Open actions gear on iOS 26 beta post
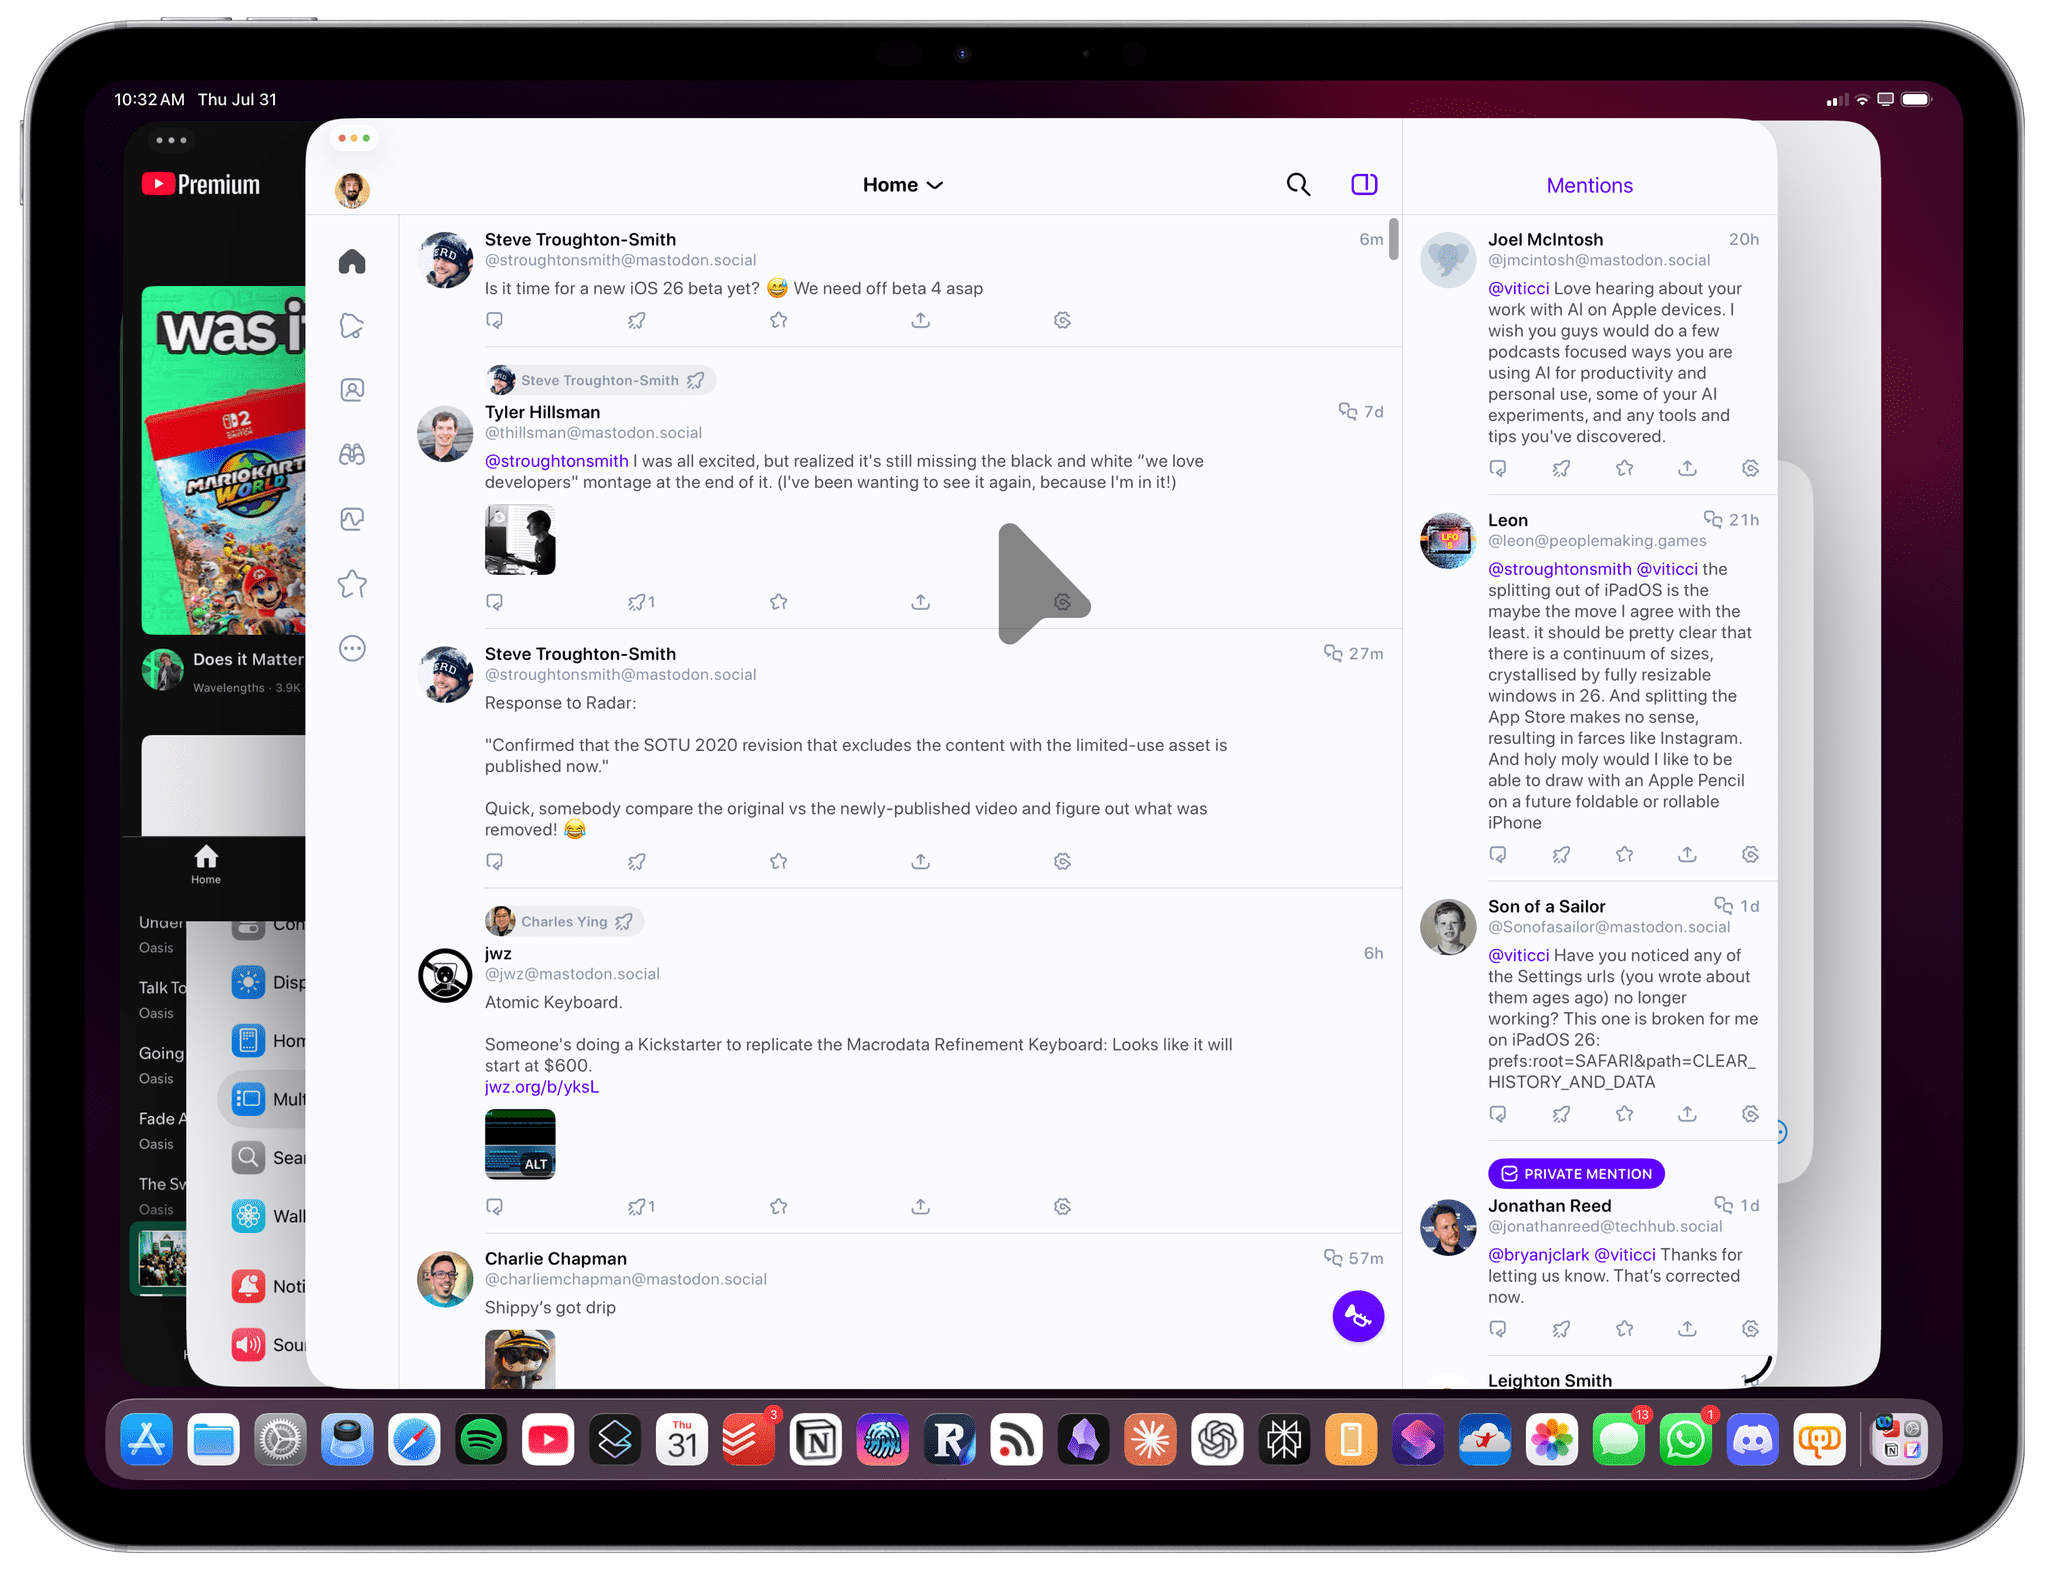This screenshot has height=1570, width=2048. pyautogui.click(x=1062, y=320)
